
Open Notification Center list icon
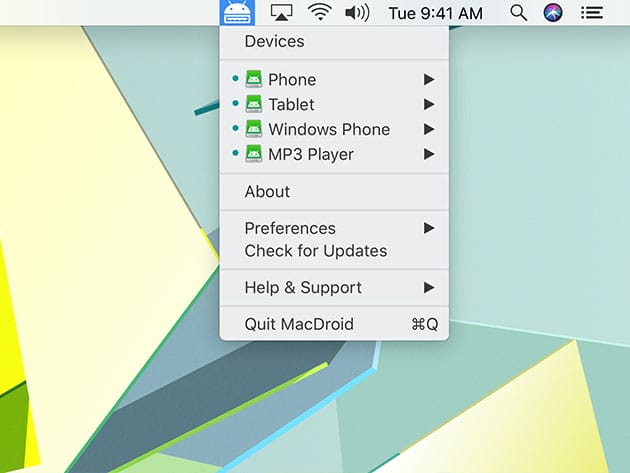coord(592,13)
